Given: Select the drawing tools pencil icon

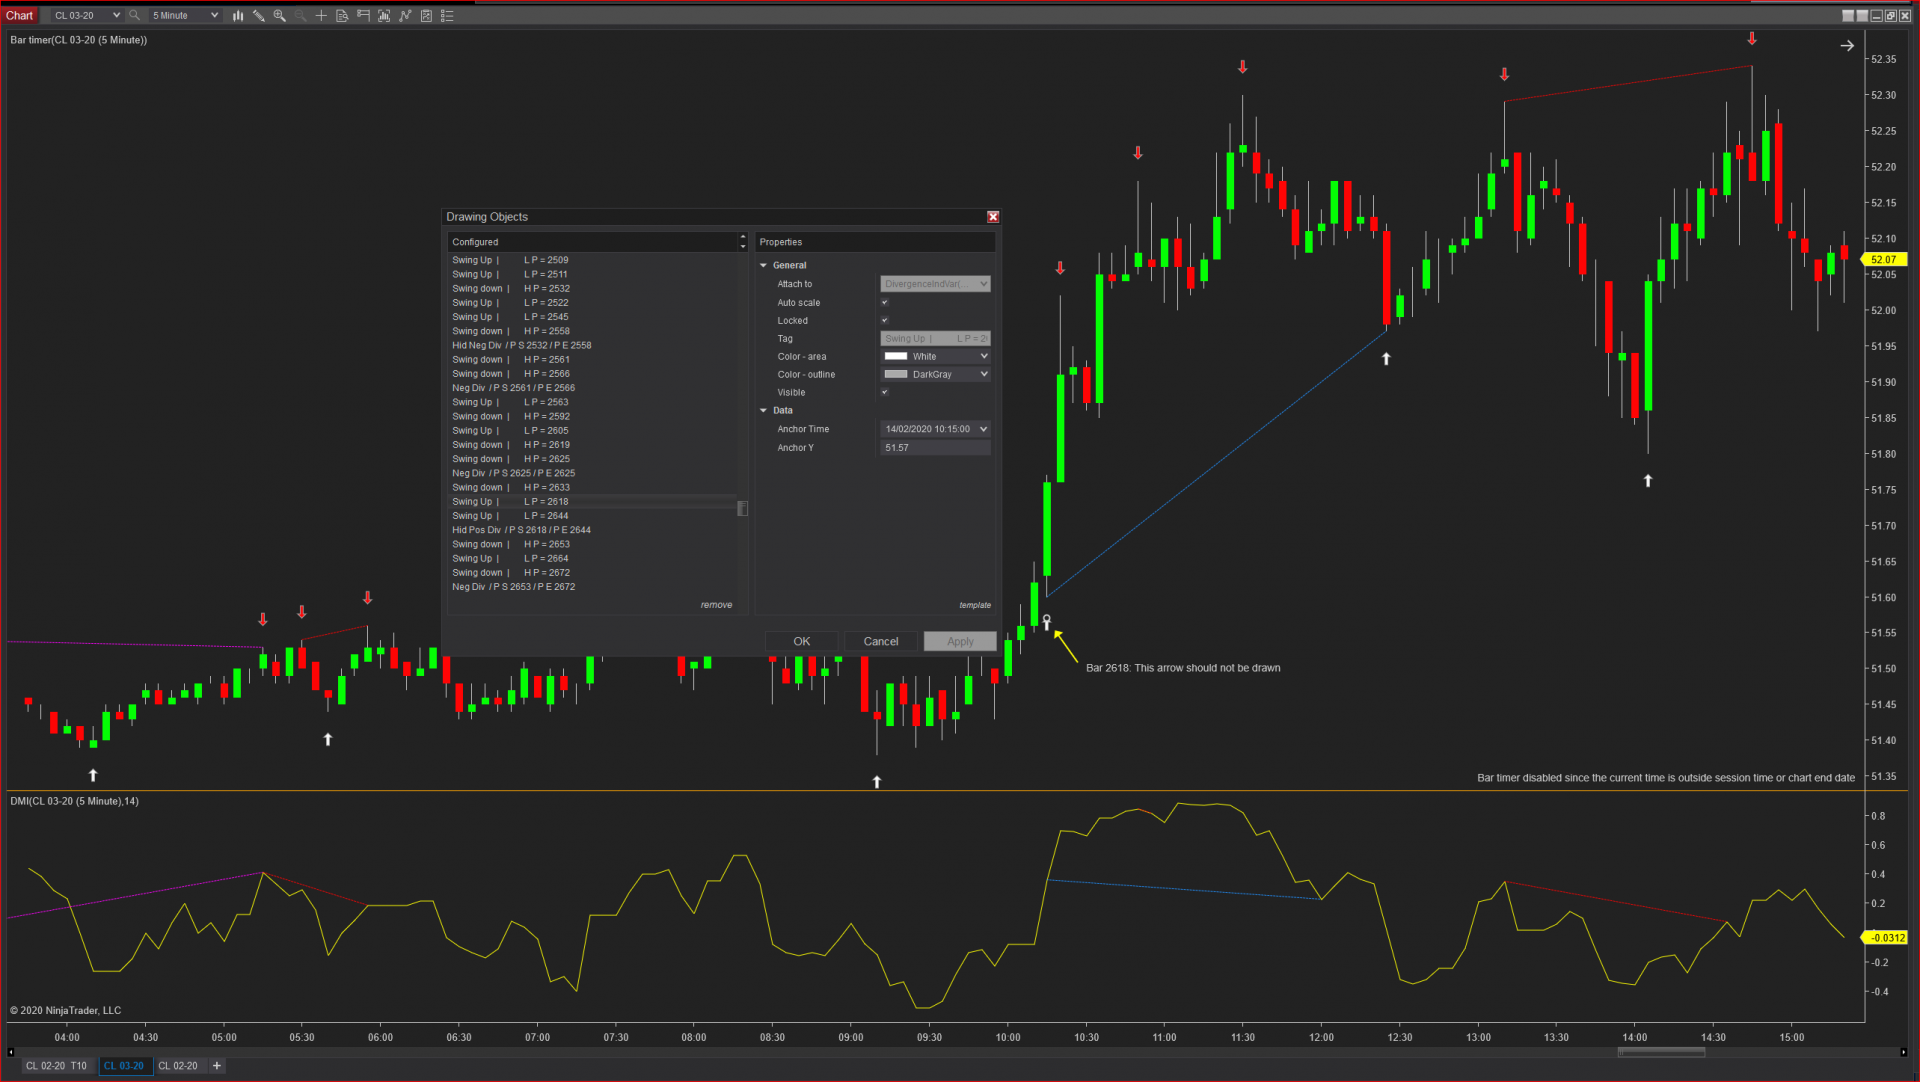Looking at the screenshot, I should tap(259, 16).
